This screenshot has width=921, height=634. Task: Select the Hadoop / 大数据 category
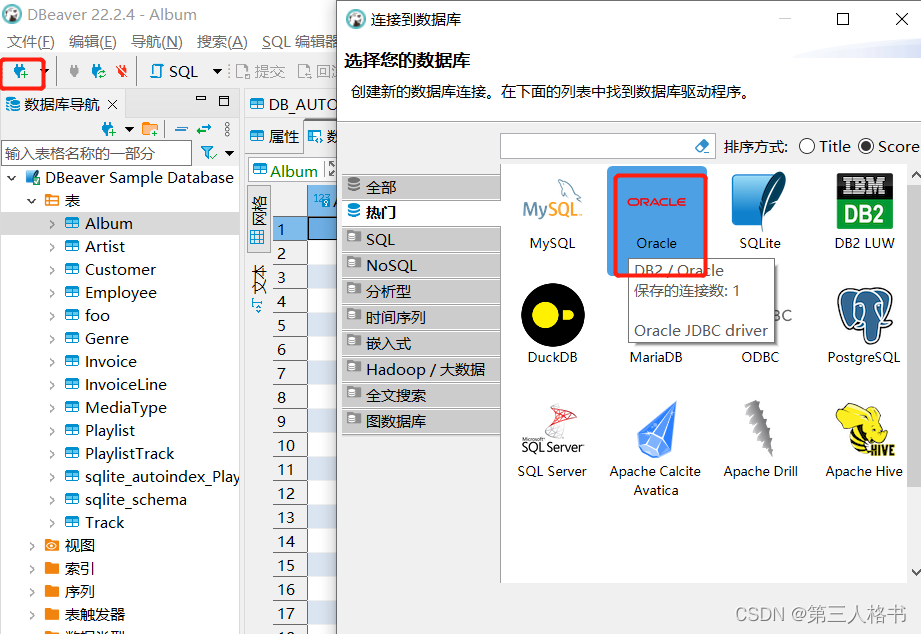[x=421, y=370]
